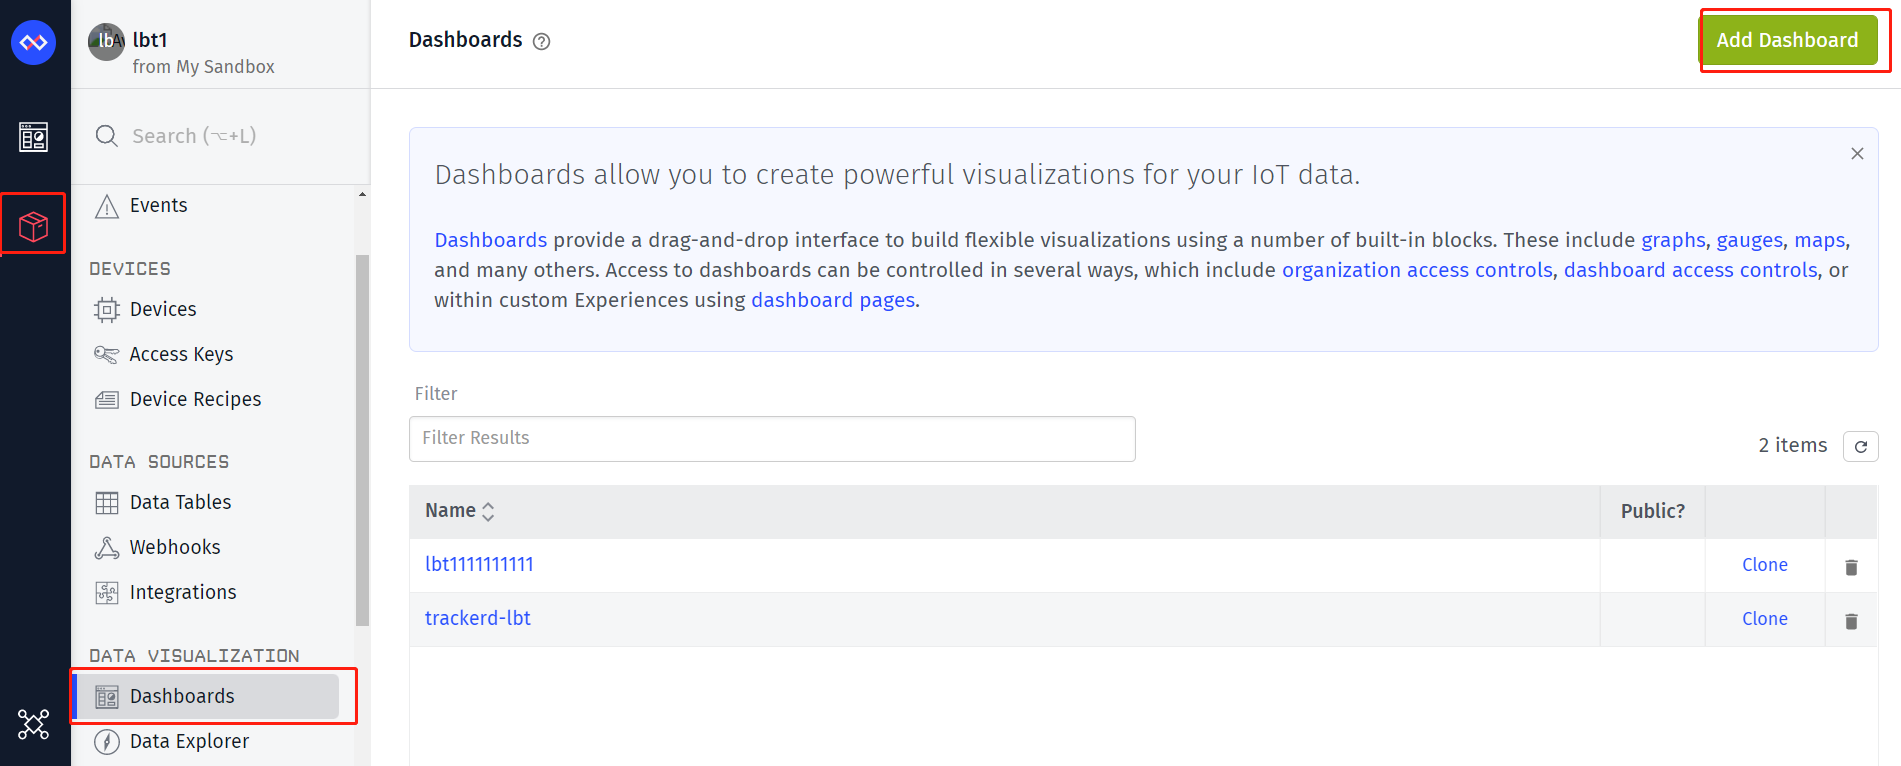Viewport: 1901px width, 766px height.
Task: Click the Data Tables grid icon
Action: tap(106, 503)
